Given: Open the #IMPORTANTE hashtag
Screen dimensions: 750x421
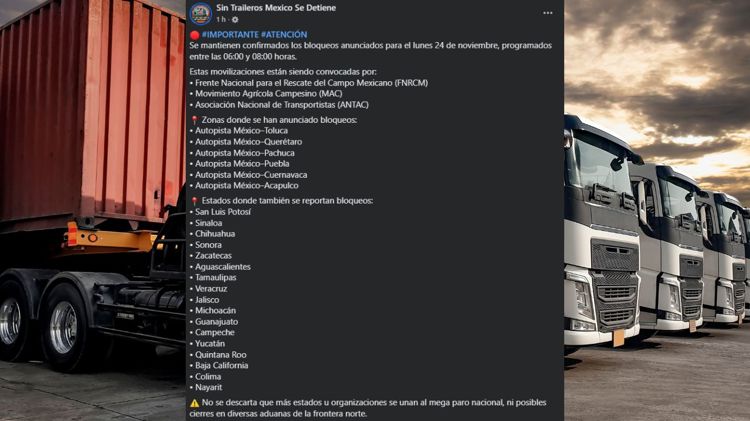Looking at the screenshot, I should (230, 34).
